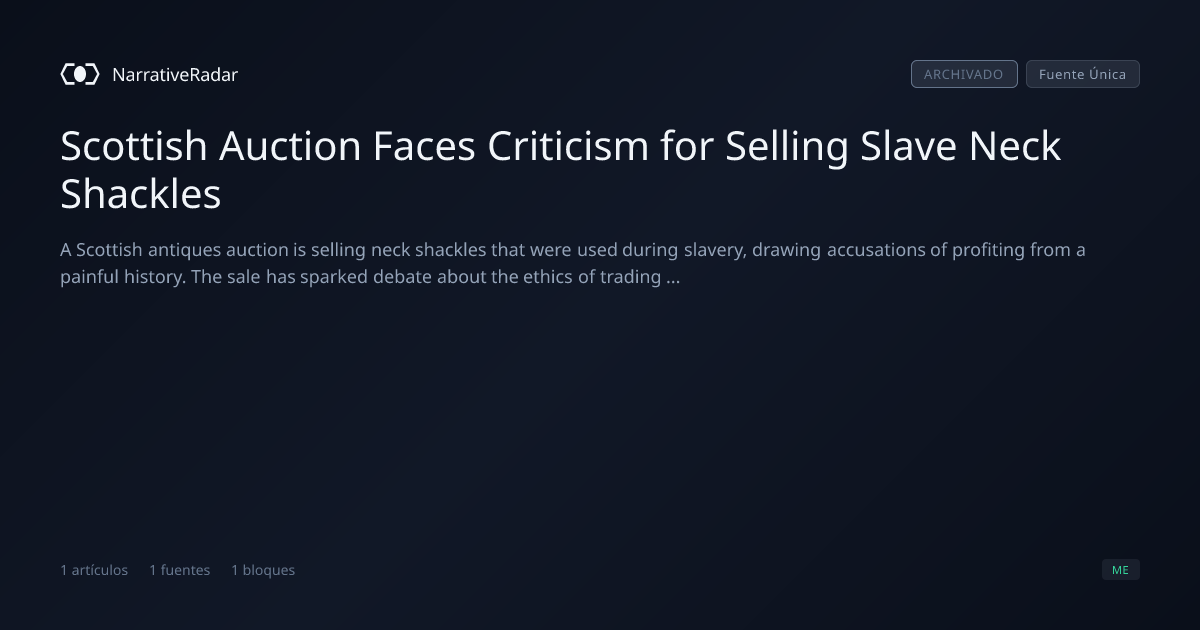1200x630 pixels.
Task: Select the ARCHIVADO status badge
Action: pos(964,74)
